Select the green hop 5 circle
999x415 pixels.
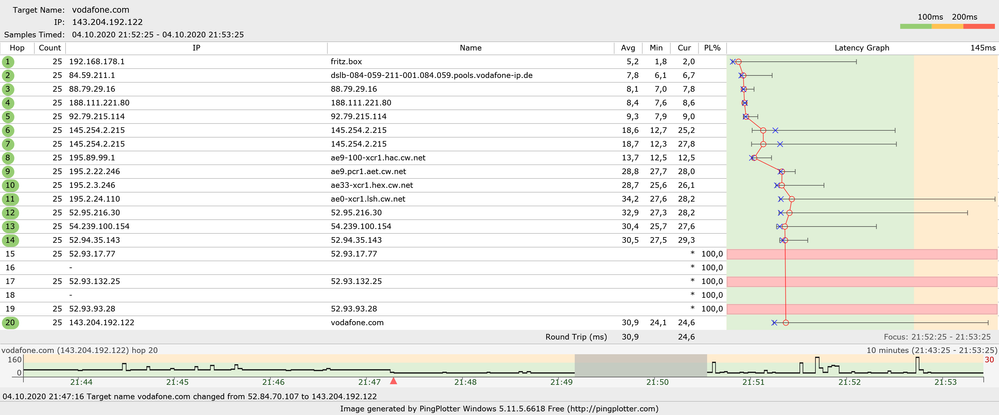(x=8, y=117)
